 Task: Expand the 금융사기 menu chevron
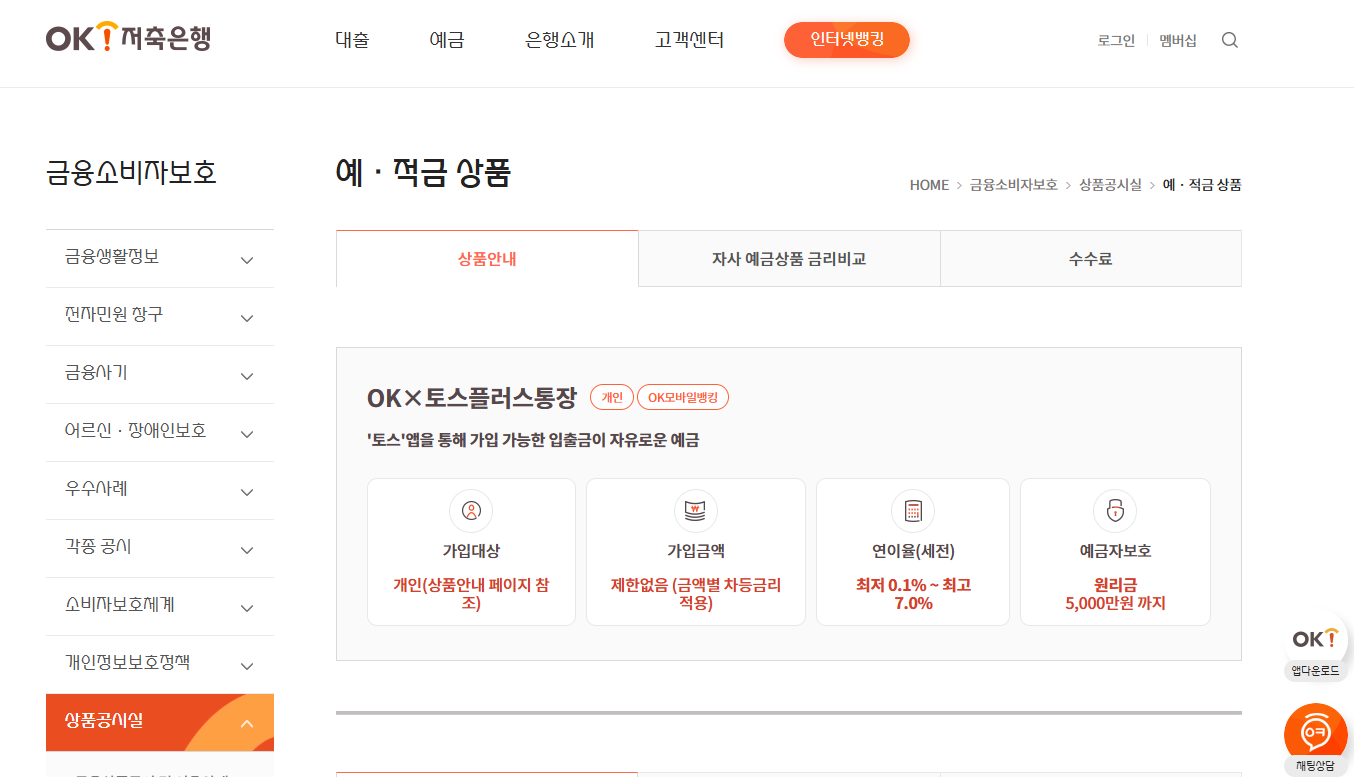246,374
